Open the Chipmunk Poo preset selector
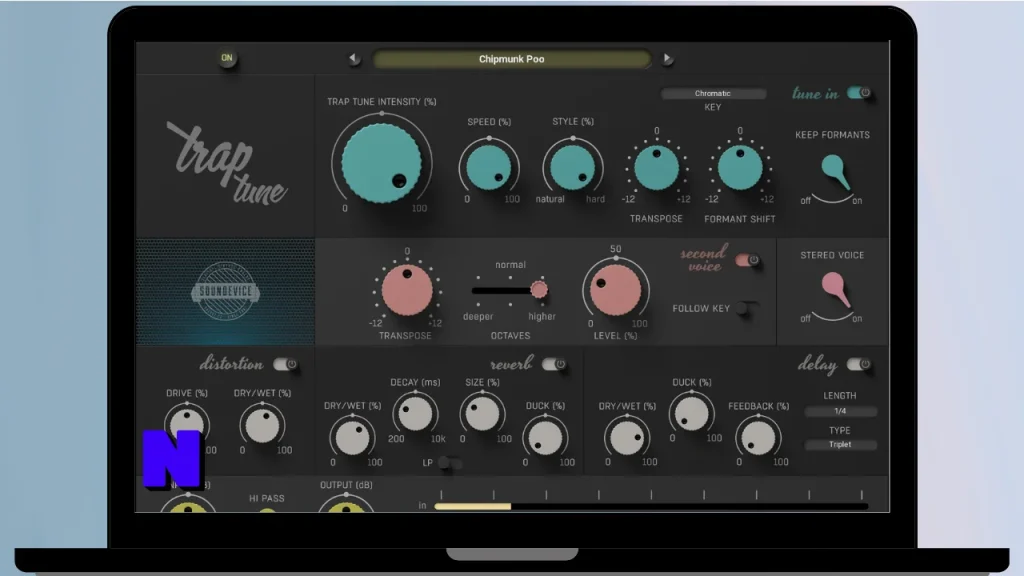The width and height of the screenshot is (1024, 576). click(x=511, y=59)
